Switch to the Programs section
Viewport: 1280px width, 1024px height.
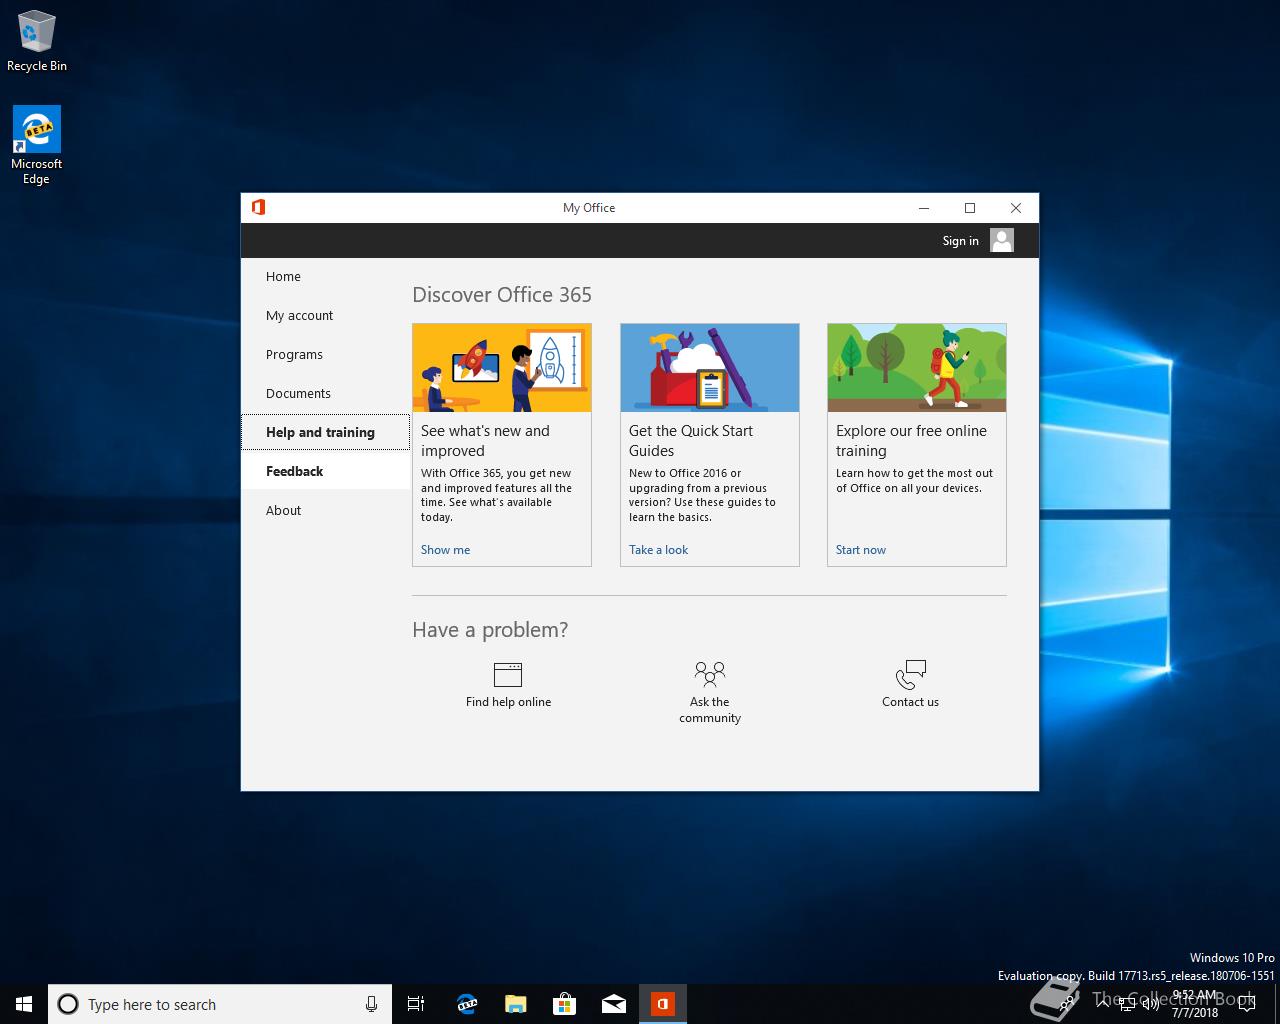pos(325,355)
